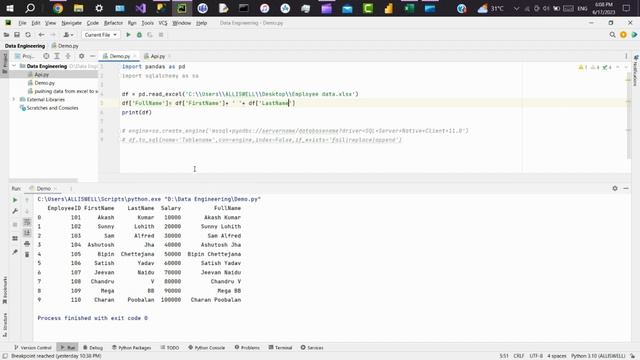This screenshot has width=640, height=360.
Task: Open the Navigate menu
Action: 71,23
